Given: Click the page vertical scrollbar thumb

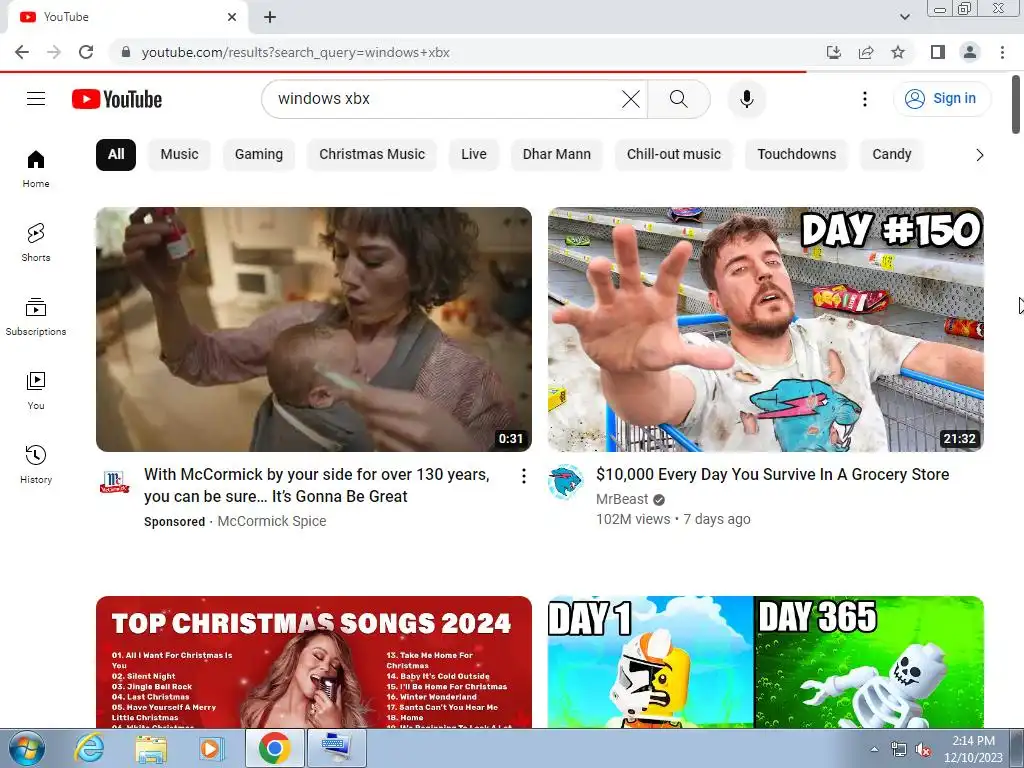Looking at the screenshot, I should [1016, 104].
